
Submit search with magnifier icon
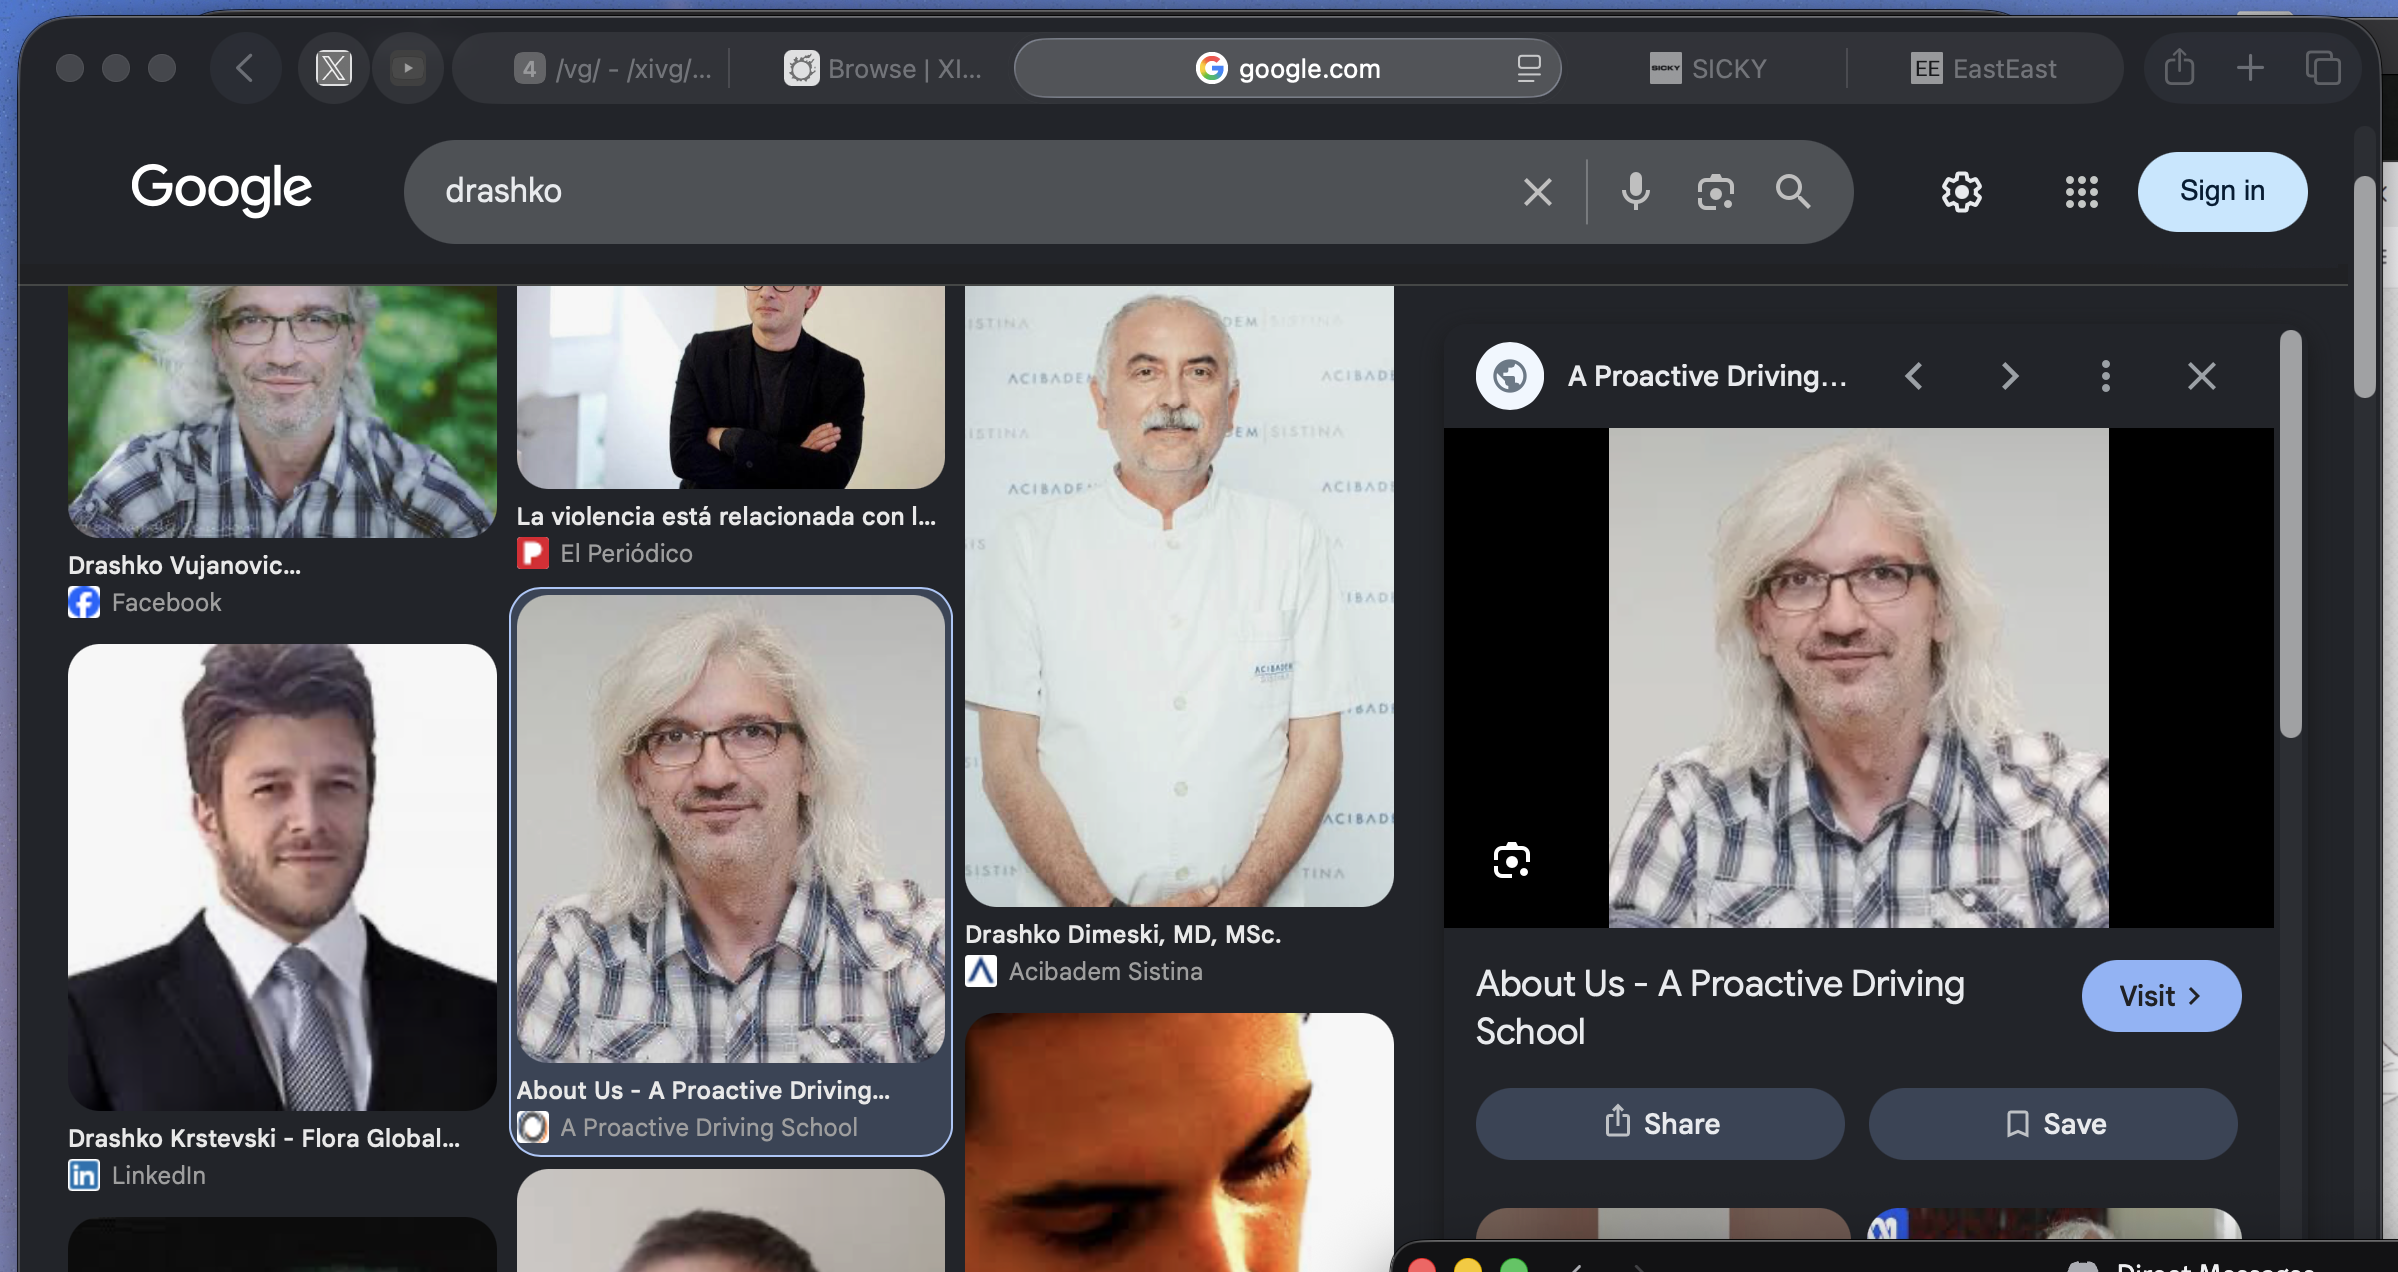click(x=1793, y=191)
